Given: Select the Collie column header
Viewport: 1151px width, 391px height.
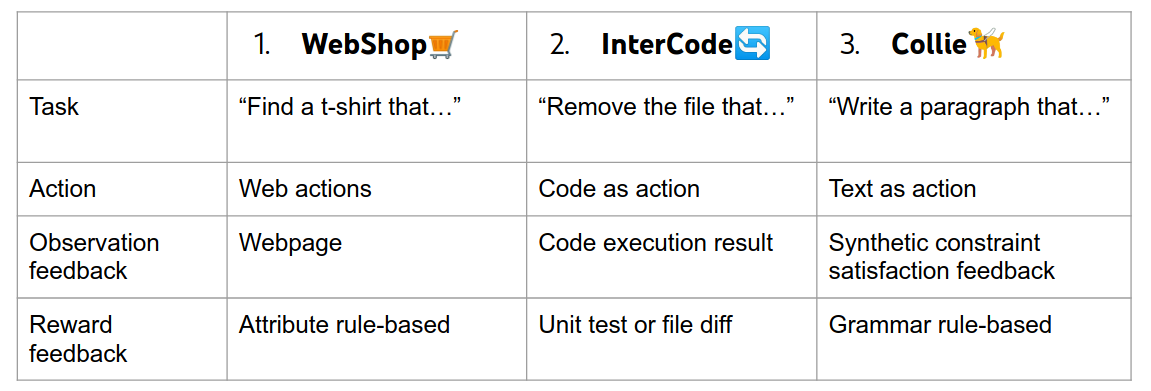Looking at the screenshot, I should [973, 45].
